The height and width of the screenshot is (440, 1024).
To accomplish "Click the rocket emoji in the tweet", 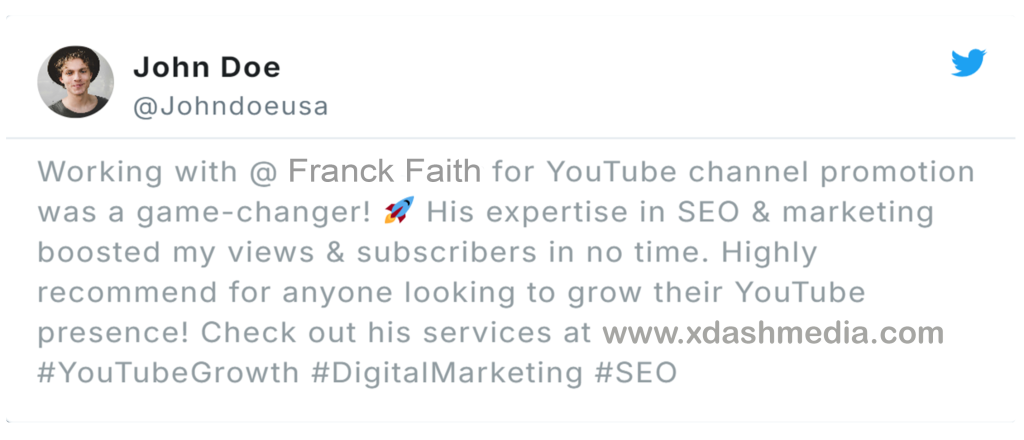I will [x=398, y=212].
